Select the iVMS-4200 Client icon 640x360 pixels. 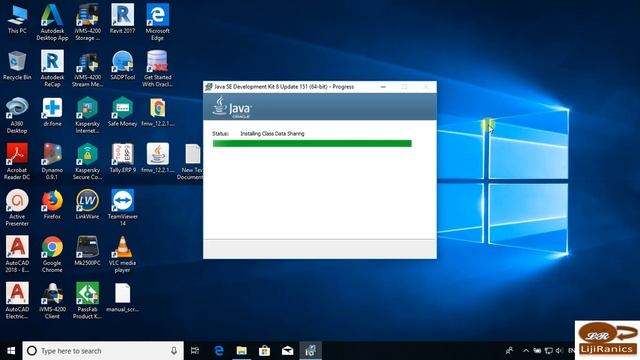pos(52,301)
